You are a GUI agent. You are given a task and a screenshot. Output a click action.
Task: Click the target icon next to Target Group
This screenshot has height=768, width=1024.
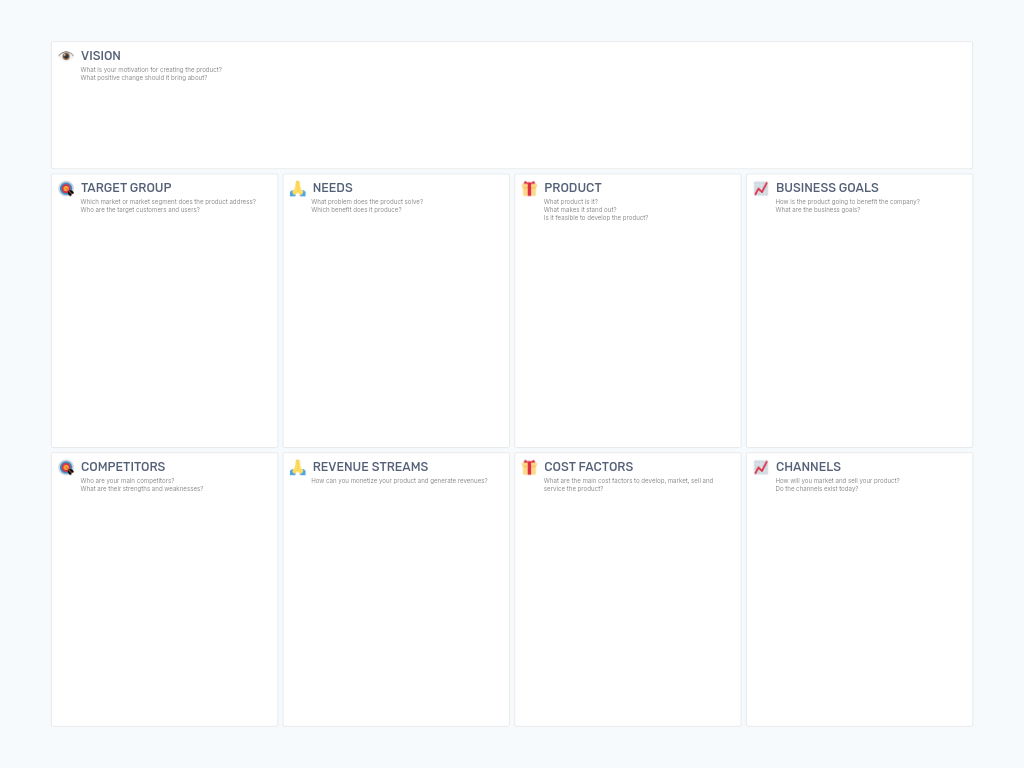tap(67, 189)
